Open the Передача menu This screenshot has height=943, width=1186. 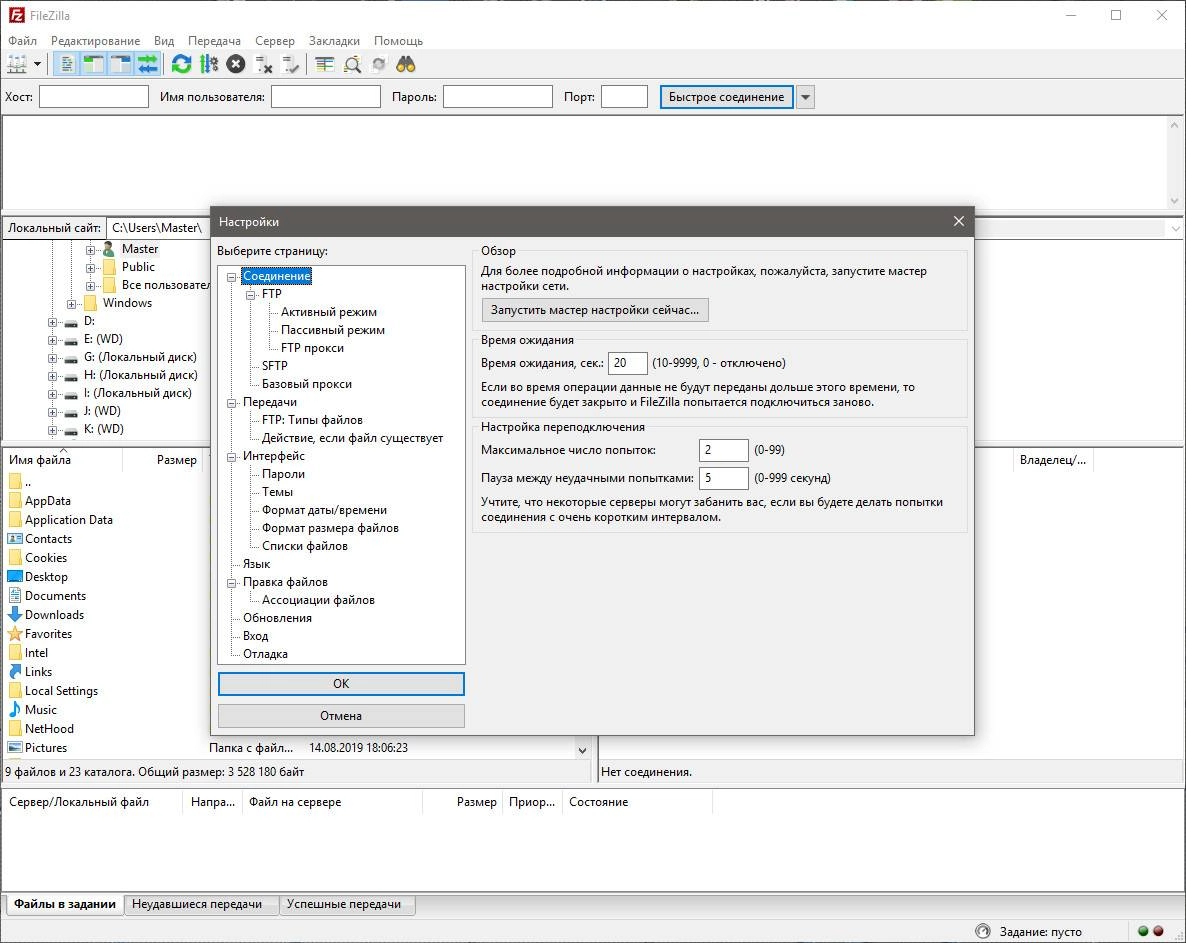(x=214, y=41)
